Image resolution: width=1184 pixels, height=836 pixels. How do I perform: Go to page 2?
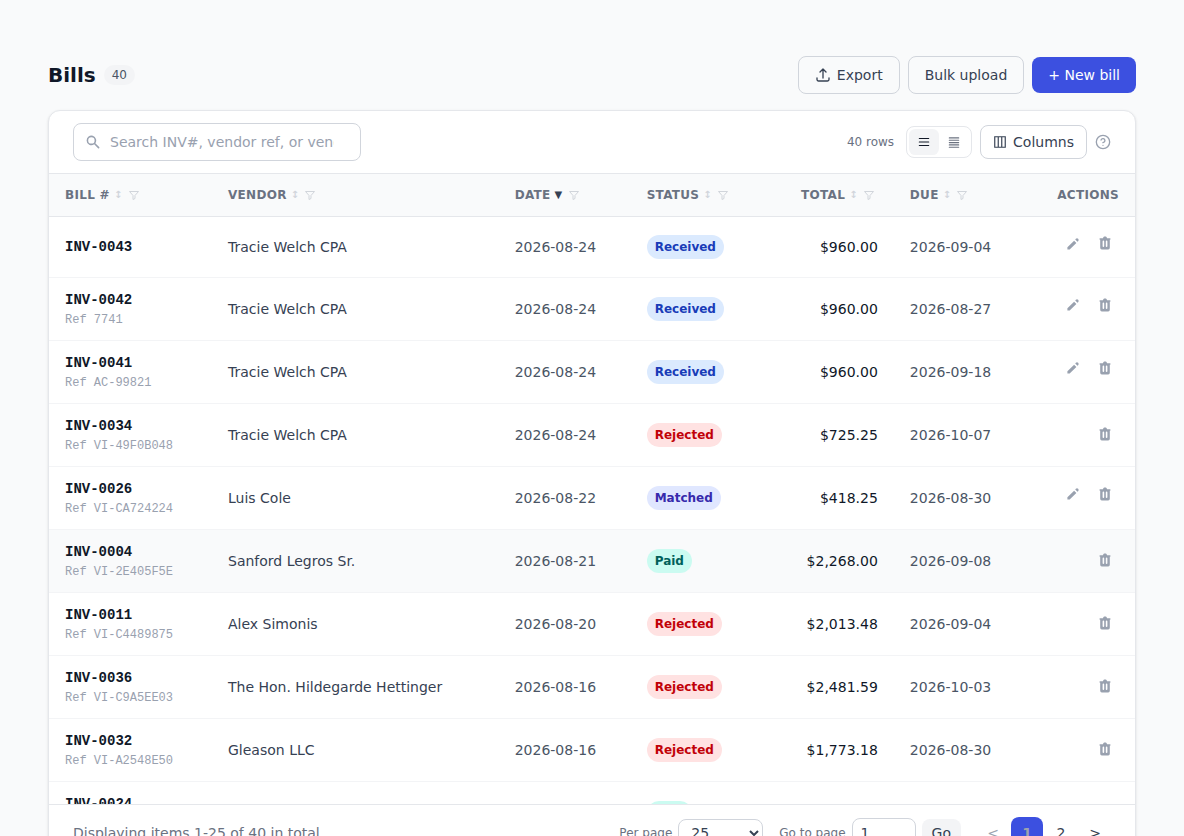[1061, 829]
